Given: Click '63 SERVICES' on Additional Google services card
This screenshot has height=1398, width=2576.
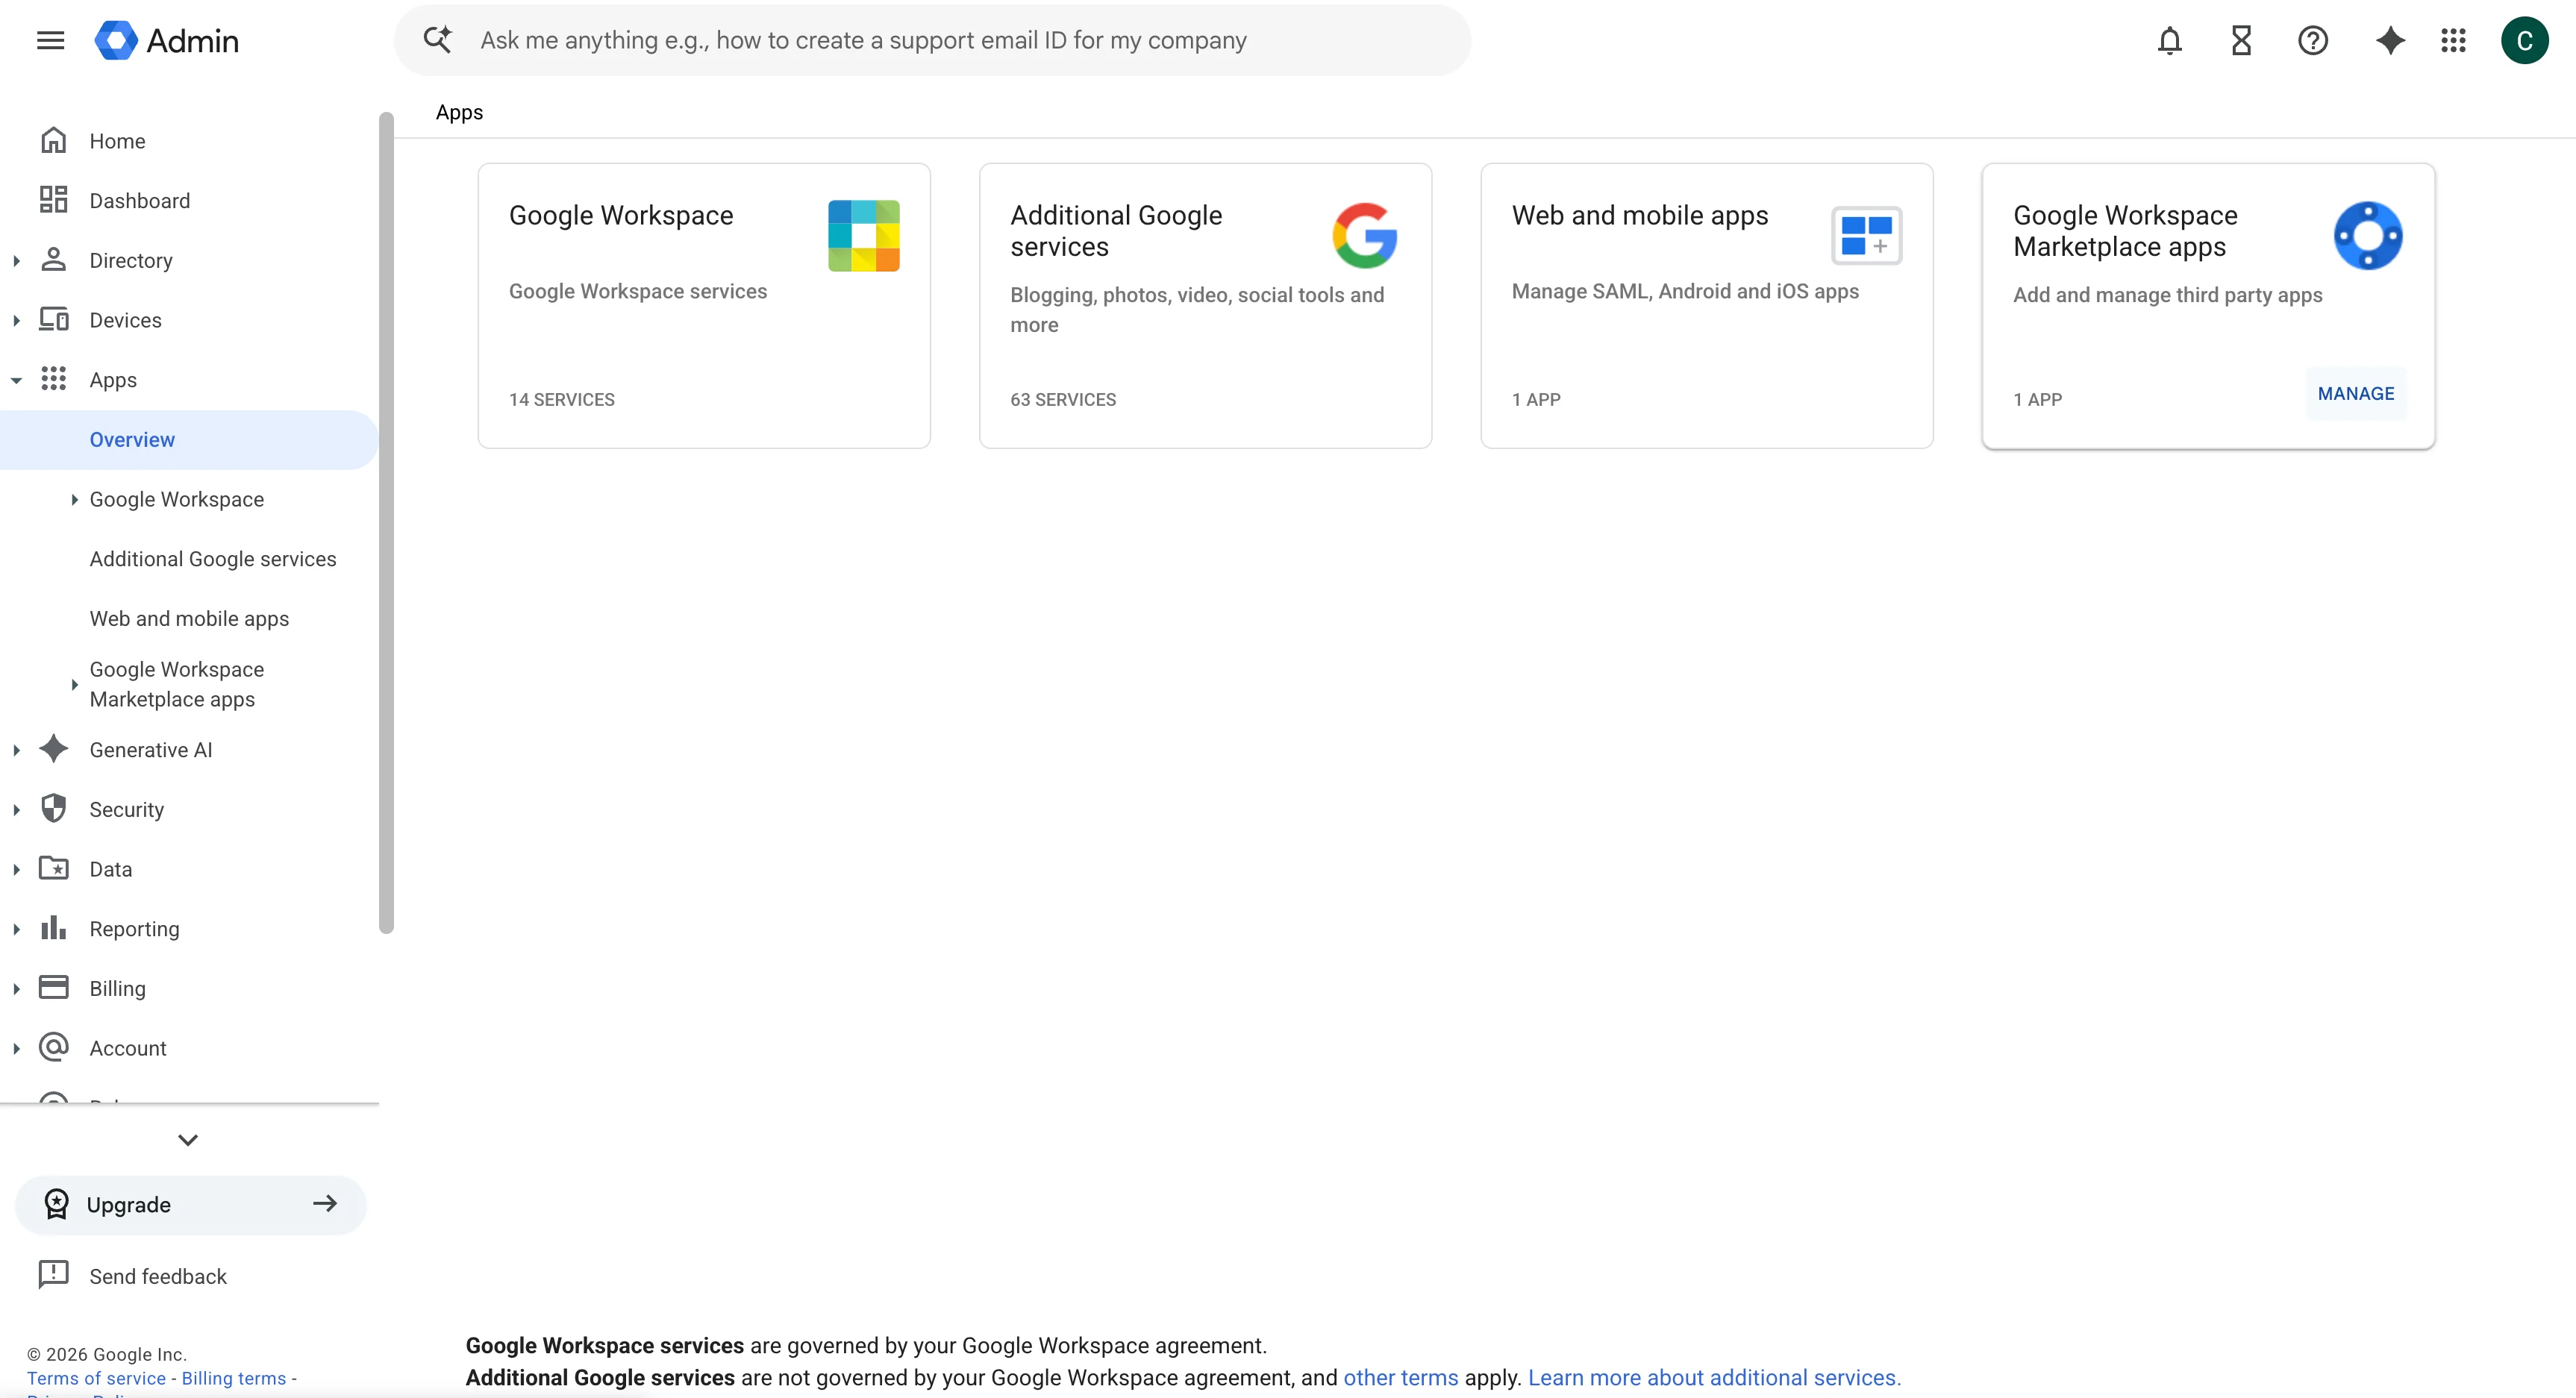Looking at the screenshot, I should pyautogui.click(x=1063, y=399).
